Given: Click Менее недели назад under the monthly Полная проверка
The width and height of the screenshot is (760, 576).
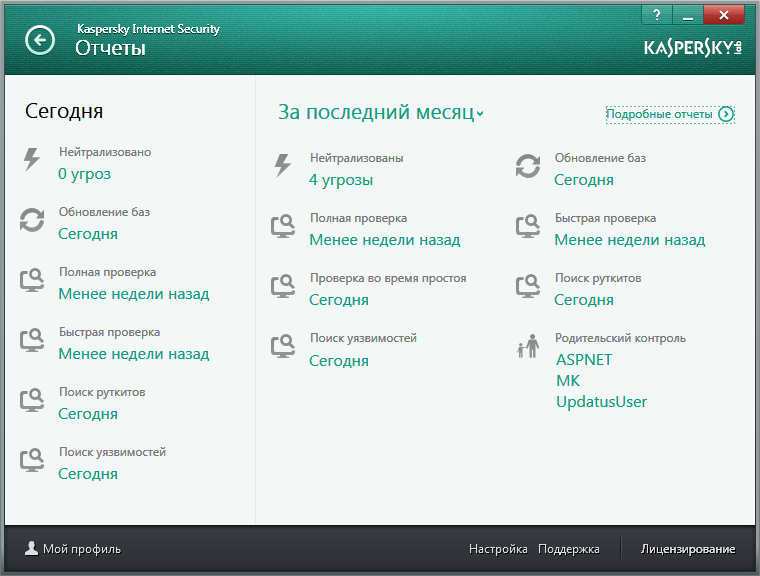Looking at the screenshot, I should 385,240.
